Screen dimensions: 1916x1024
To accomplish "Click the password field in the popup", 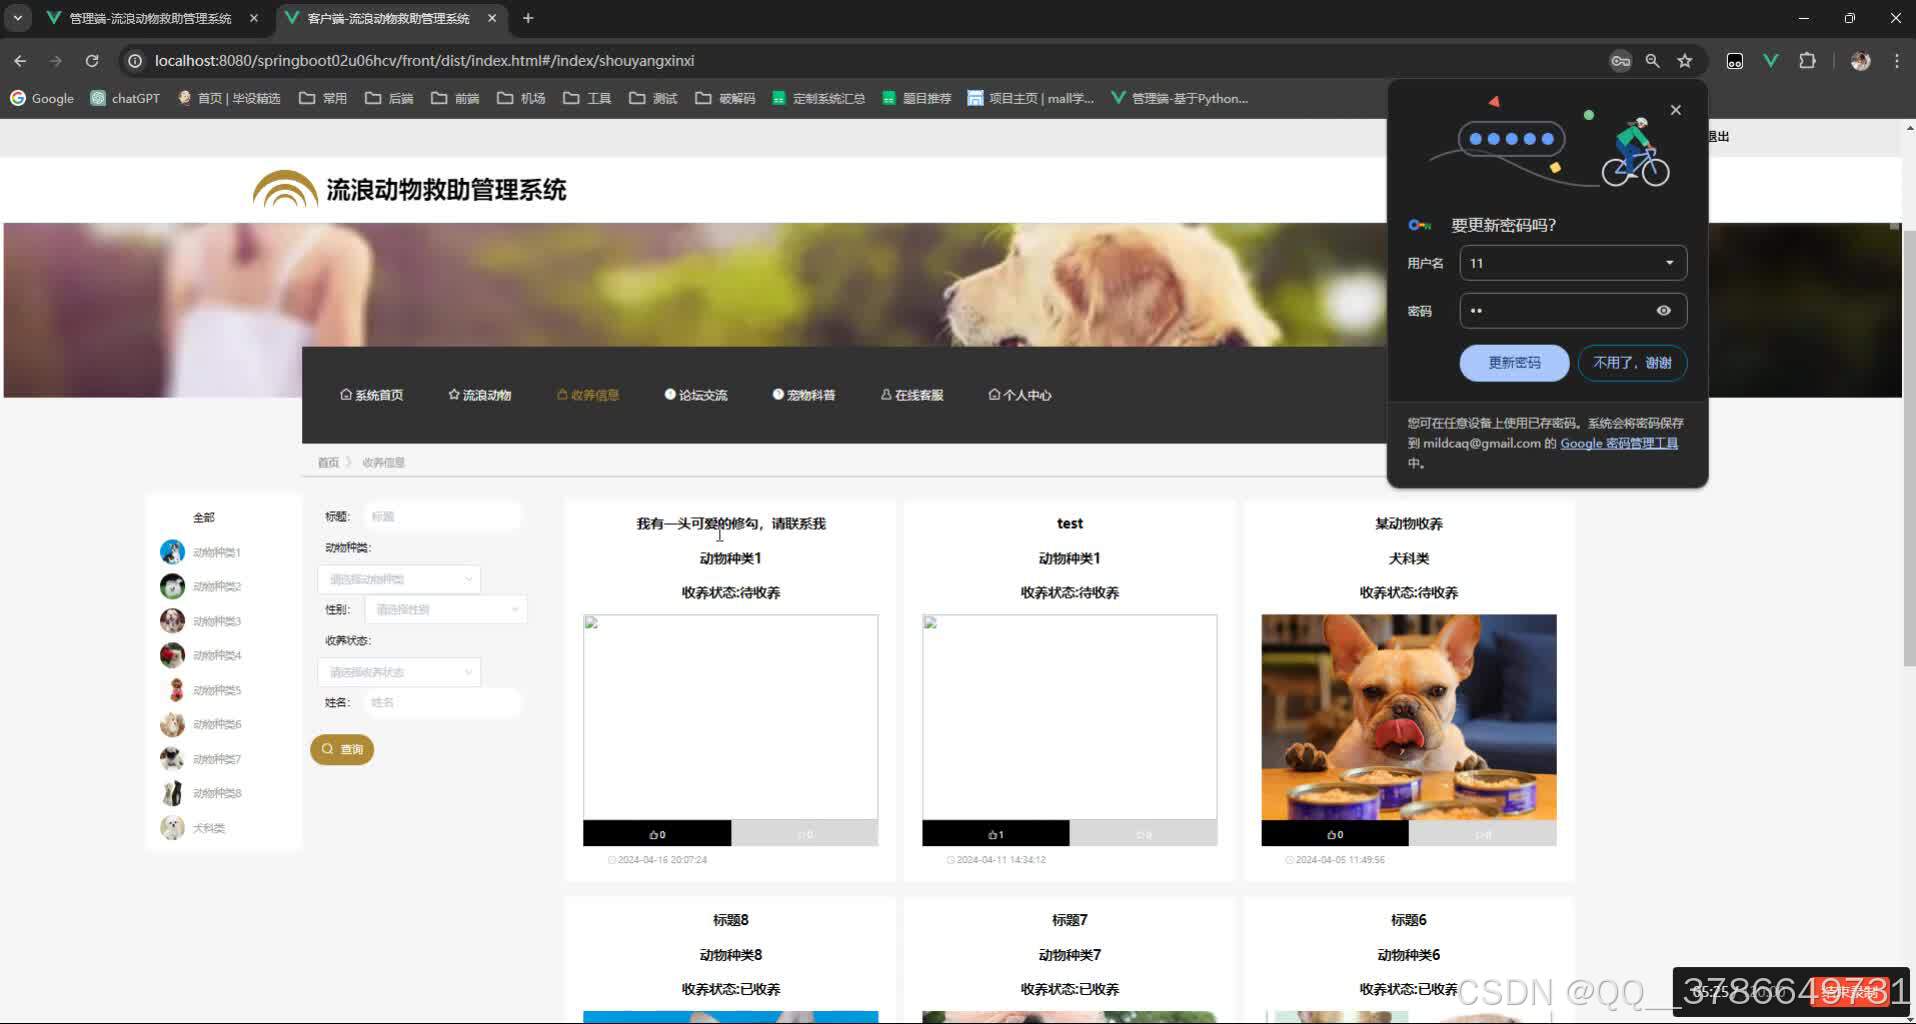I will (x=1573, y=311).
